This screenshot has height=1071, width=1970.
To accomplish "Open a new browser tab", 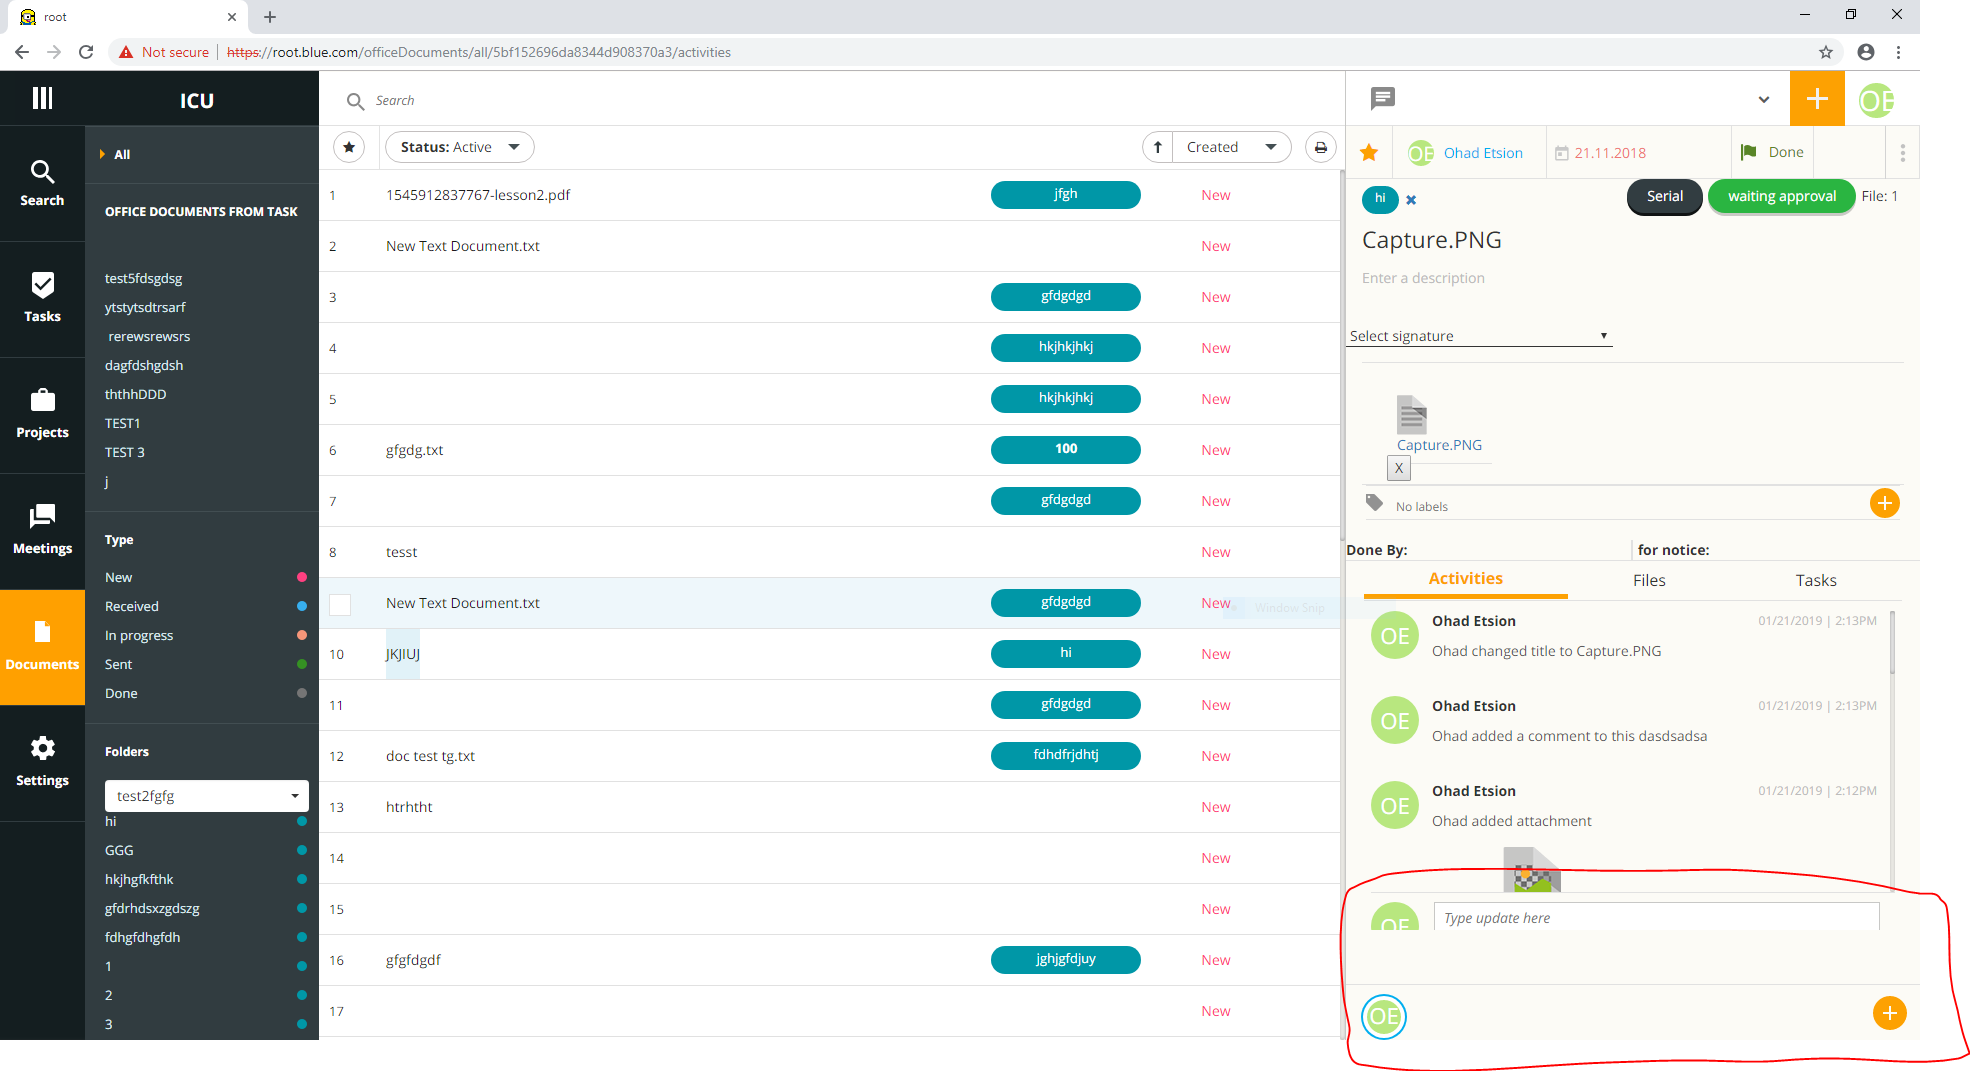I will pos(270,17).
